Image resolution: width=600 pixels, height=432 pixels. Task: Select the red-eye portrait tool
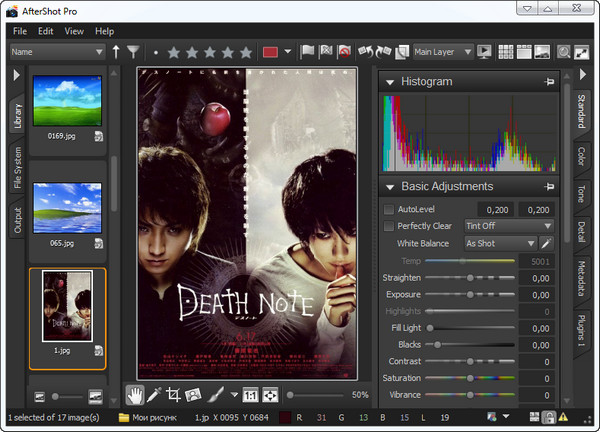(193, 395)
